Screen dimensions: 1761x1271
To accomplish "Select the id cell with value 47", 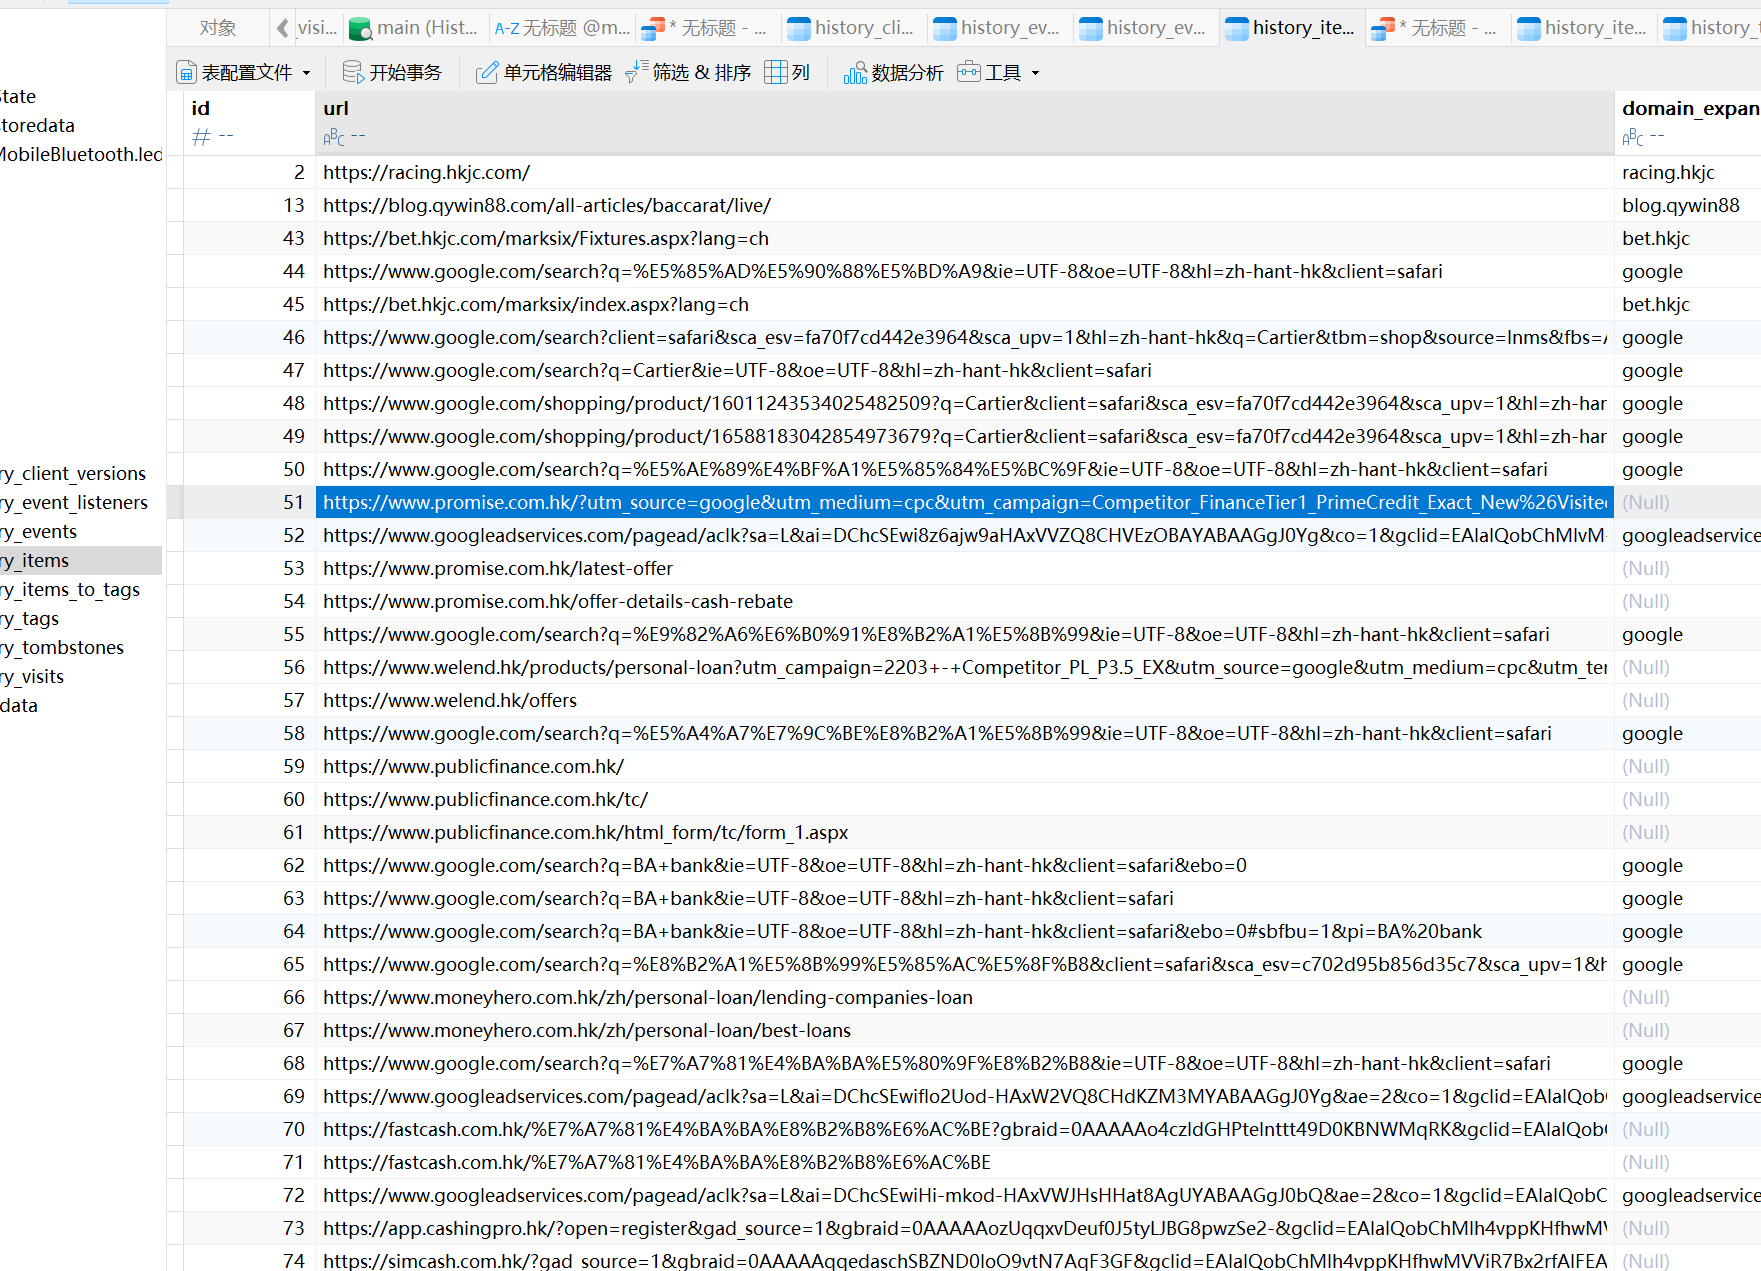I will click(x=249, y=370).
